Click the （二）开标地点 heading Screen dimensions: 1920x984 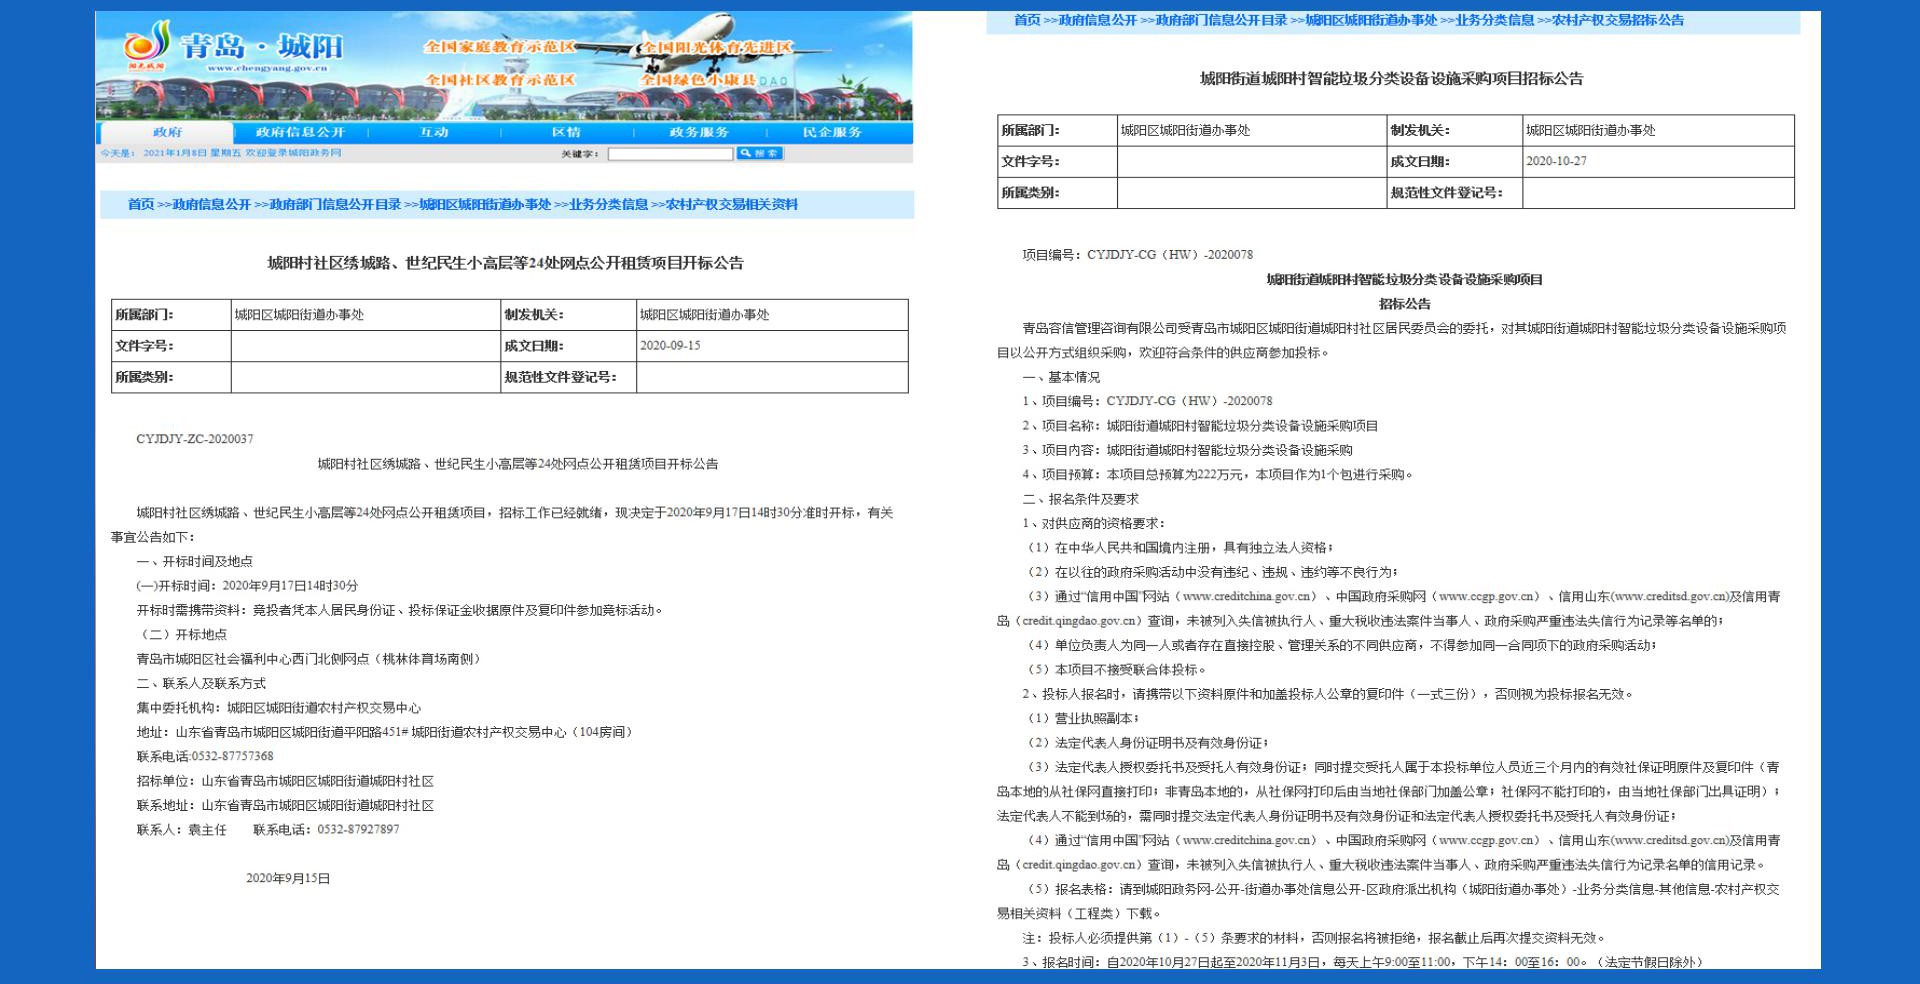[182, 635]
